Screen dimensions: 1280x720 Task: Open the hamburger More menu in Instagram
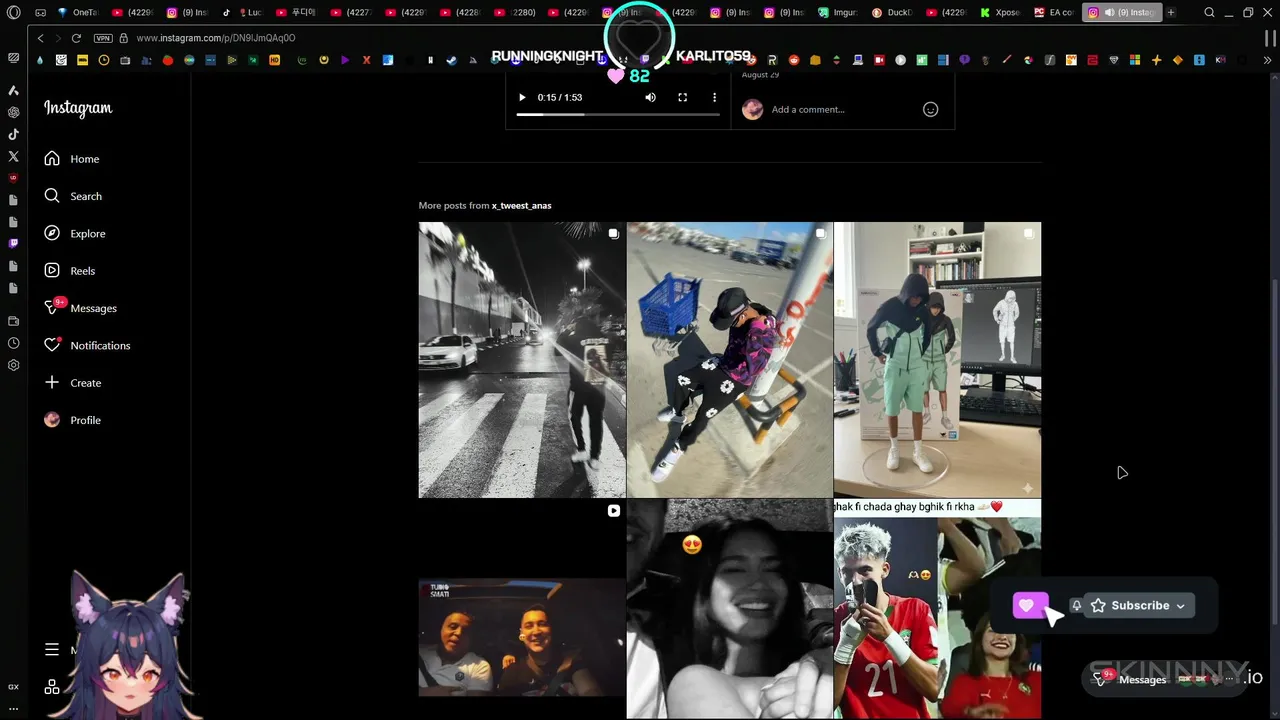coord(52,649)
